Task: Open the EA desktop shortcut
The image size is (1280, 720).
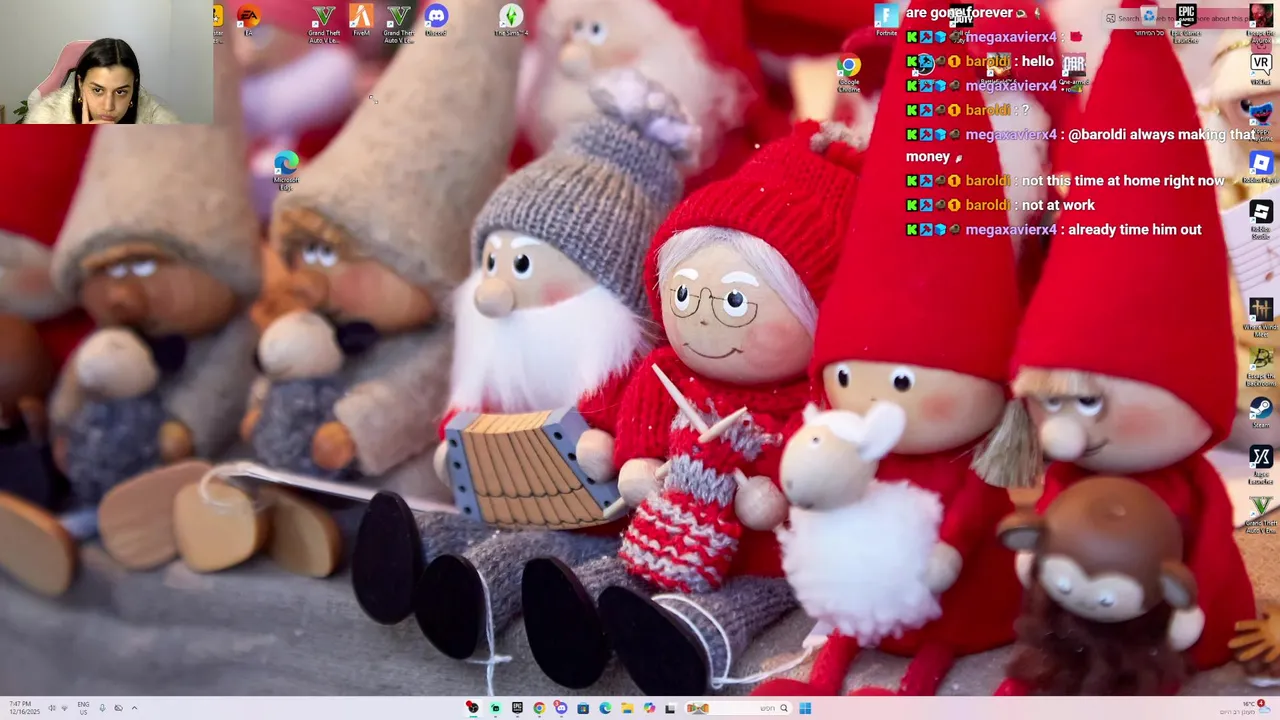Action: [248, 20]
